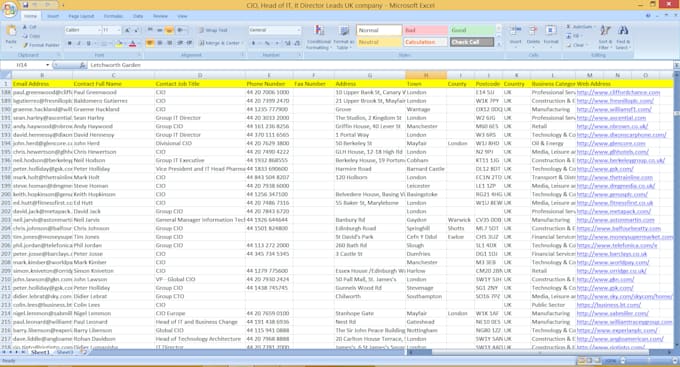The height and width of the screenshot is (367, 680).
Task: Decrease font size with Shrink Font icon
Action: (137, 30)
